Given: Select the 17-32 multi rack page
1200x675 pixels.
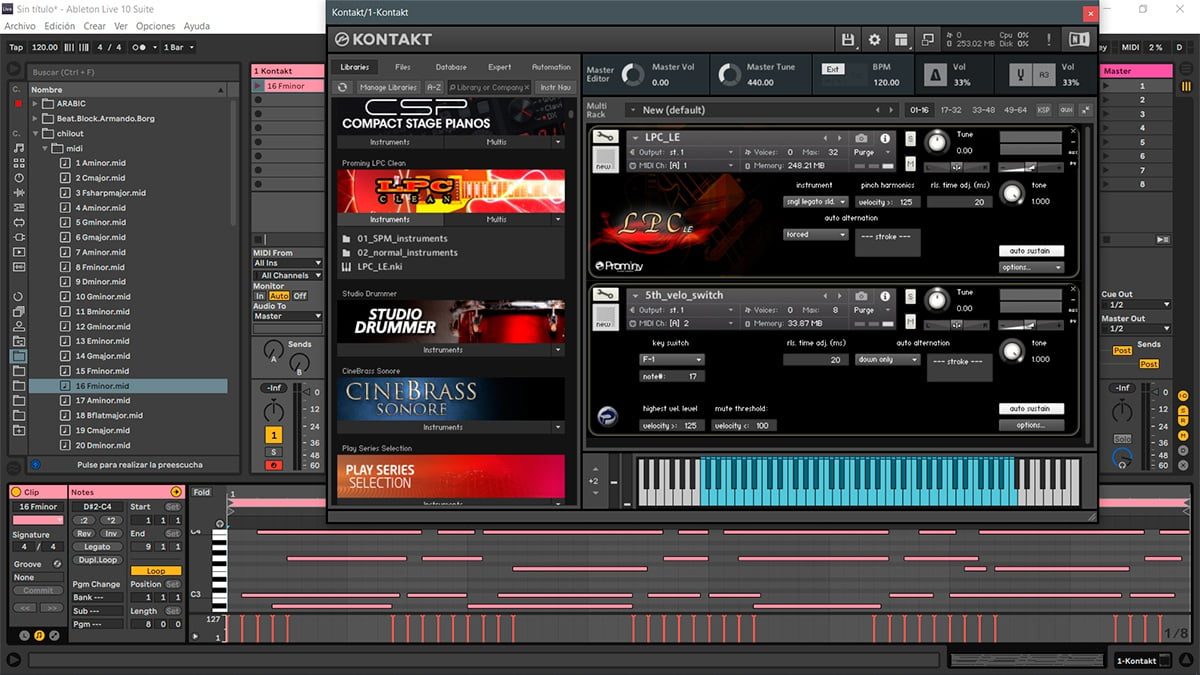Looking at the screenshot, I should click(x=951, y=110).
